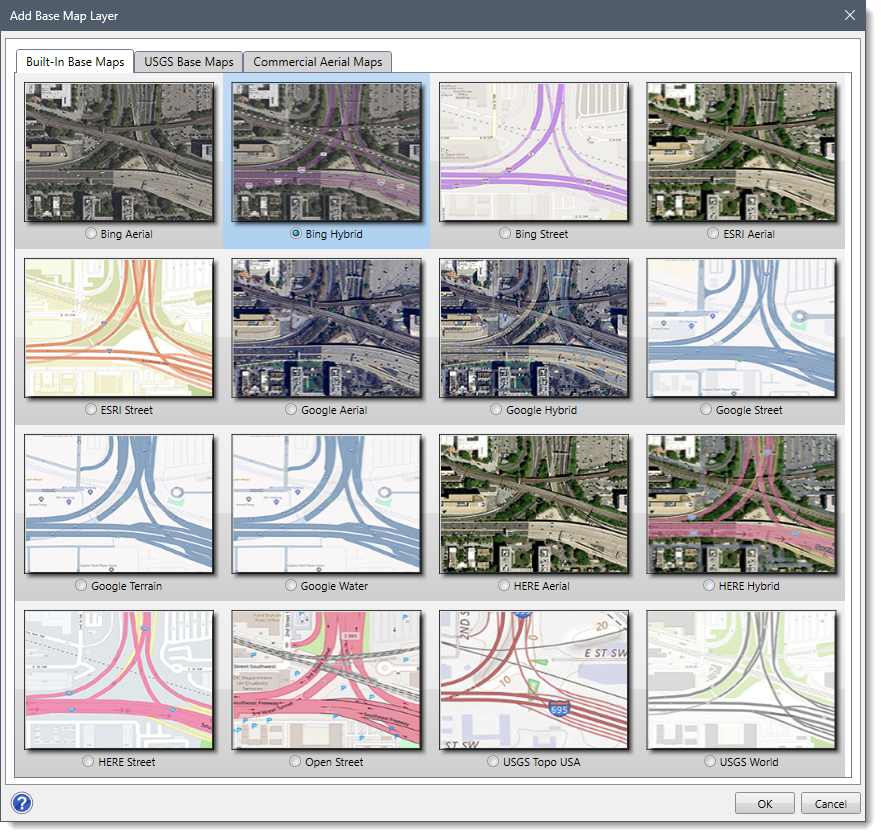Open the Help icon in the corner
Image resolution: width=881 pixels, height=837 pixels.
click(21, 803)
